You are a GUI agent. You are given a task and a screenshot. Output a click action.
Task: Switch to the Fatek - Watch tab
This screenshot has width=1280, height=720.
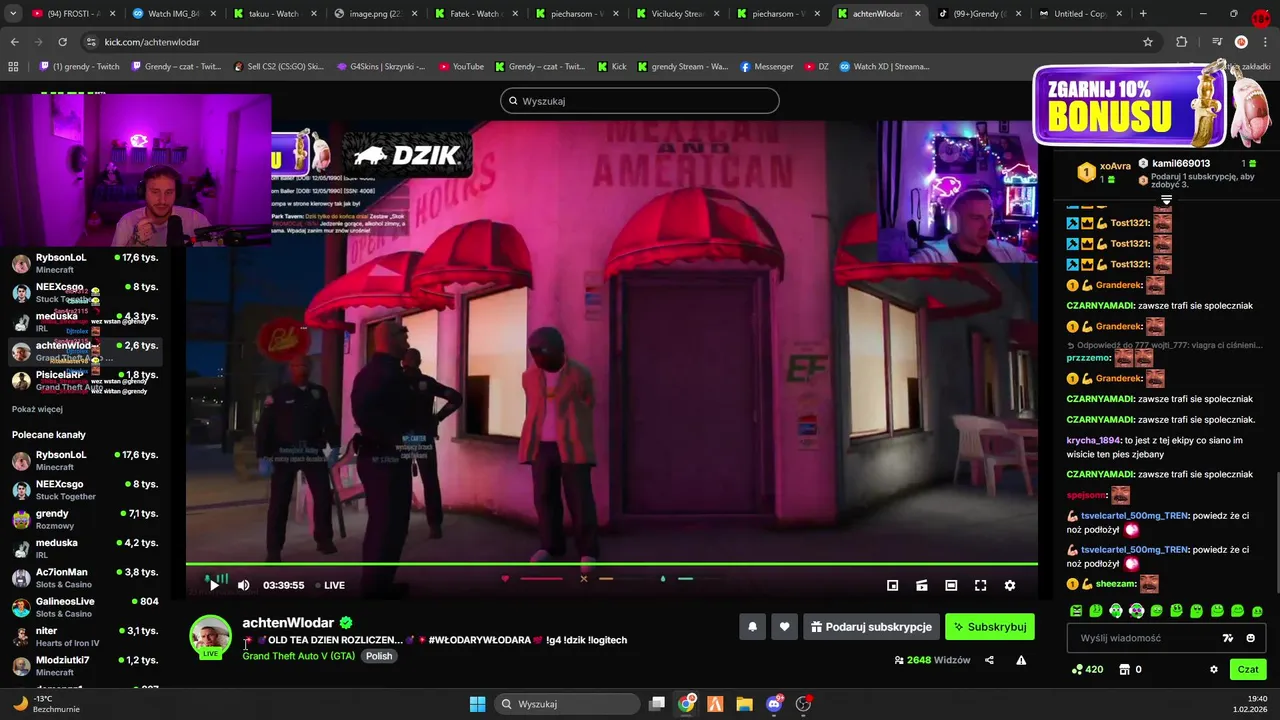[x=475, y=14]
